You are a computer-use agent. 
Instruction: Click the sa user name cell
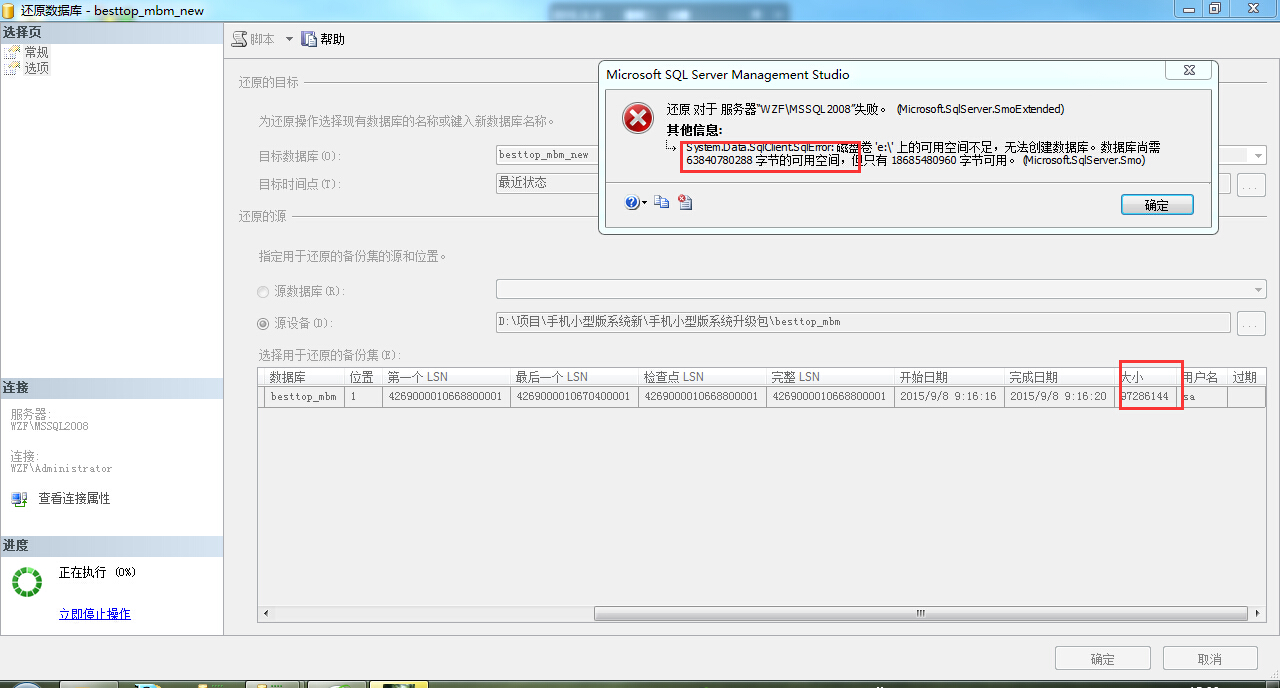click(x=1203, y=396)
